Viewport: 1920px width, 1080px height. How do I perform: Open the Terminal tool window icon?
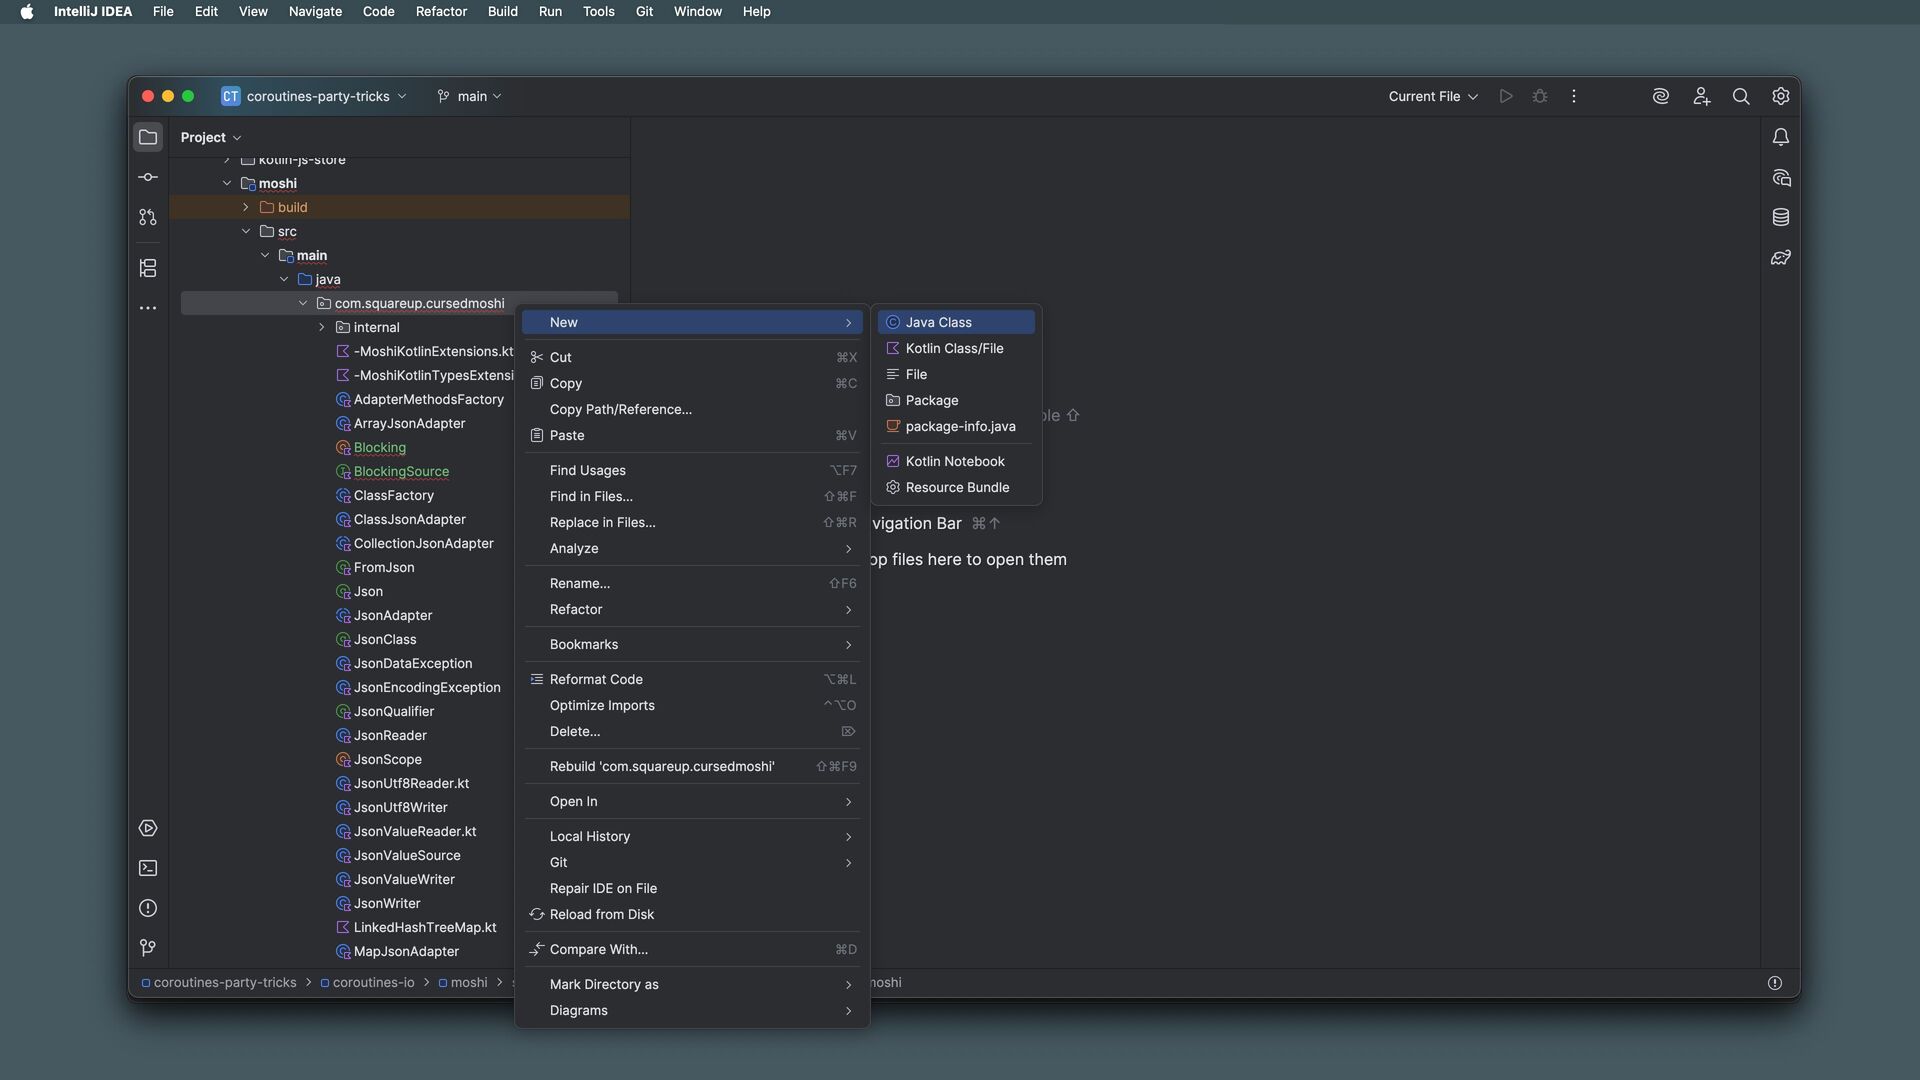click(148, 868)
